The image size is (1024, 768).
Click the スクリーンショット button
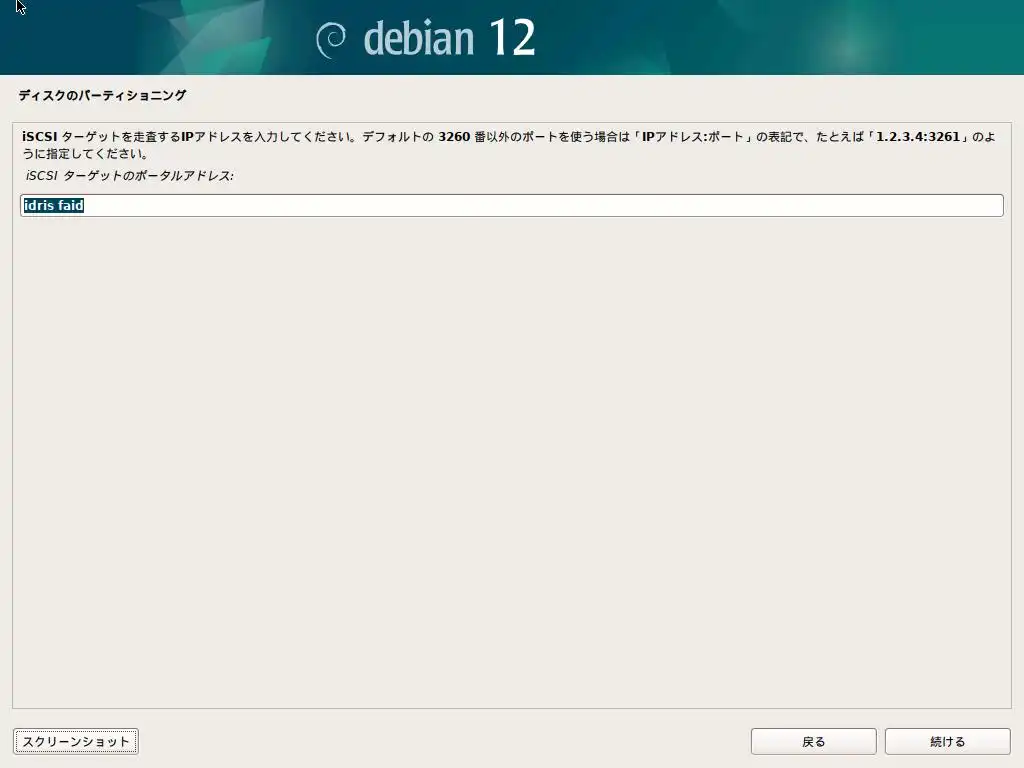click(x=76, y=741)
